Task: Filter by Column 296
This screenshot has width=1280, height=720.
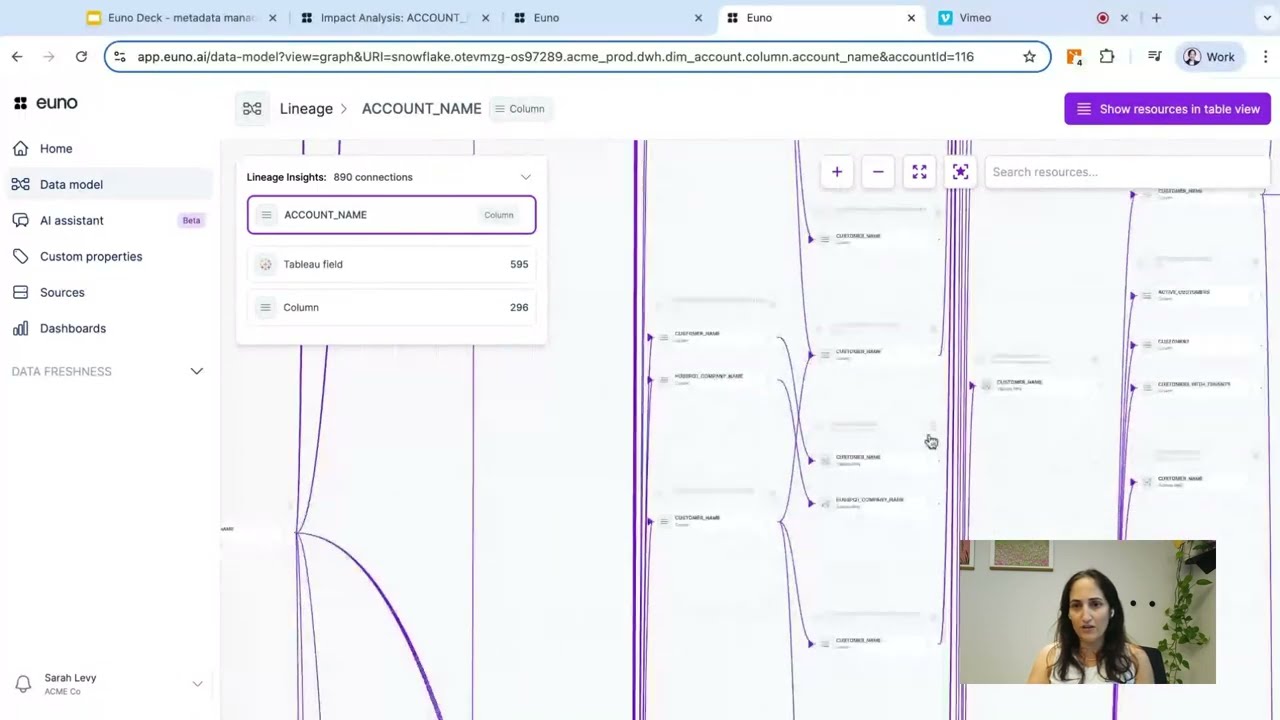Action: point(391,307)
